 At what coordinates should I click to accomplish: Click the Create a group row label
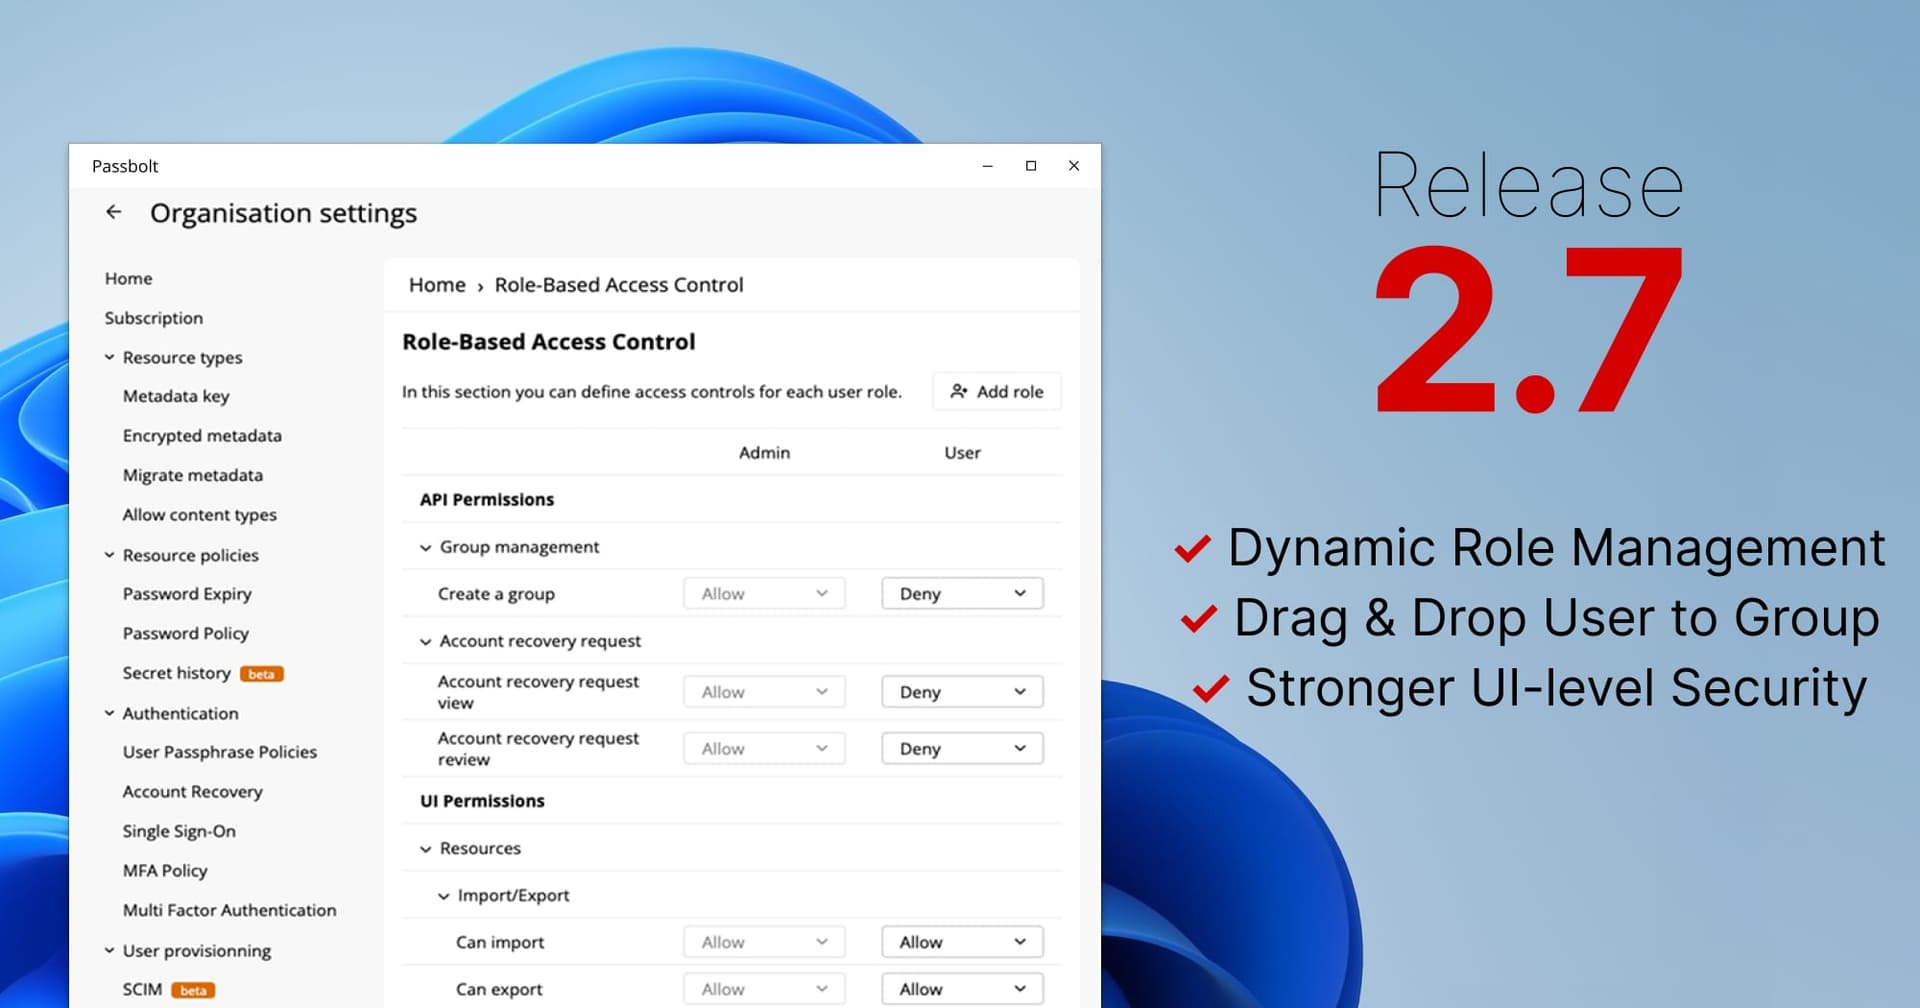496,594
